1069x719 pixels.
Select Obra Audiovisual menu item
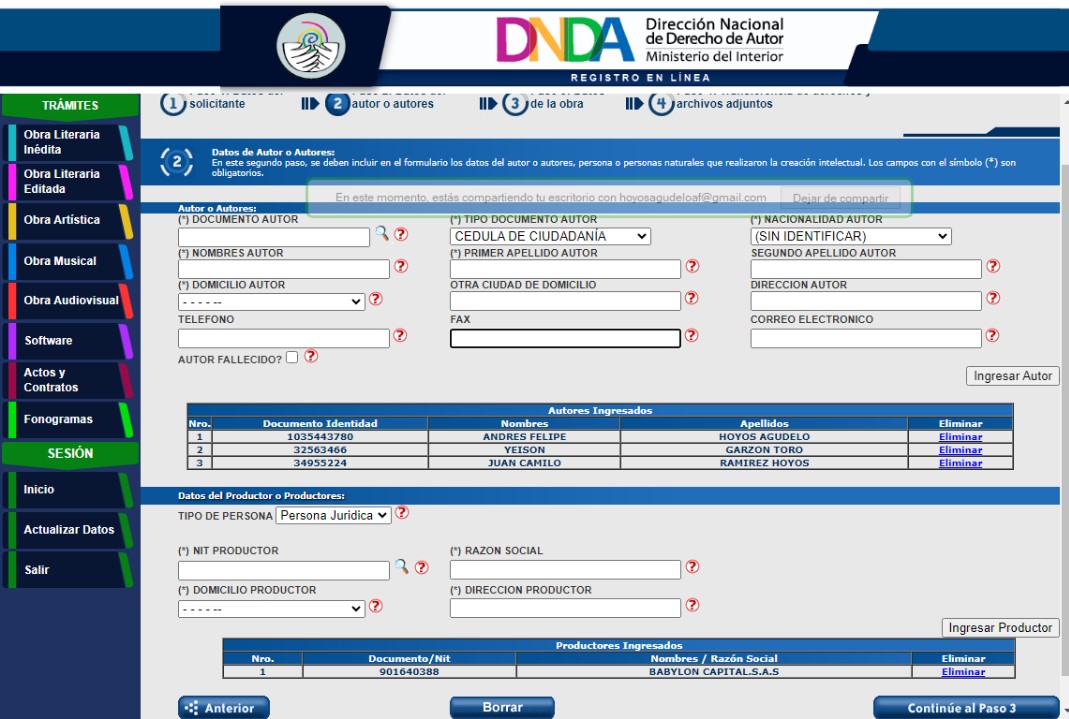click(68, 301)
